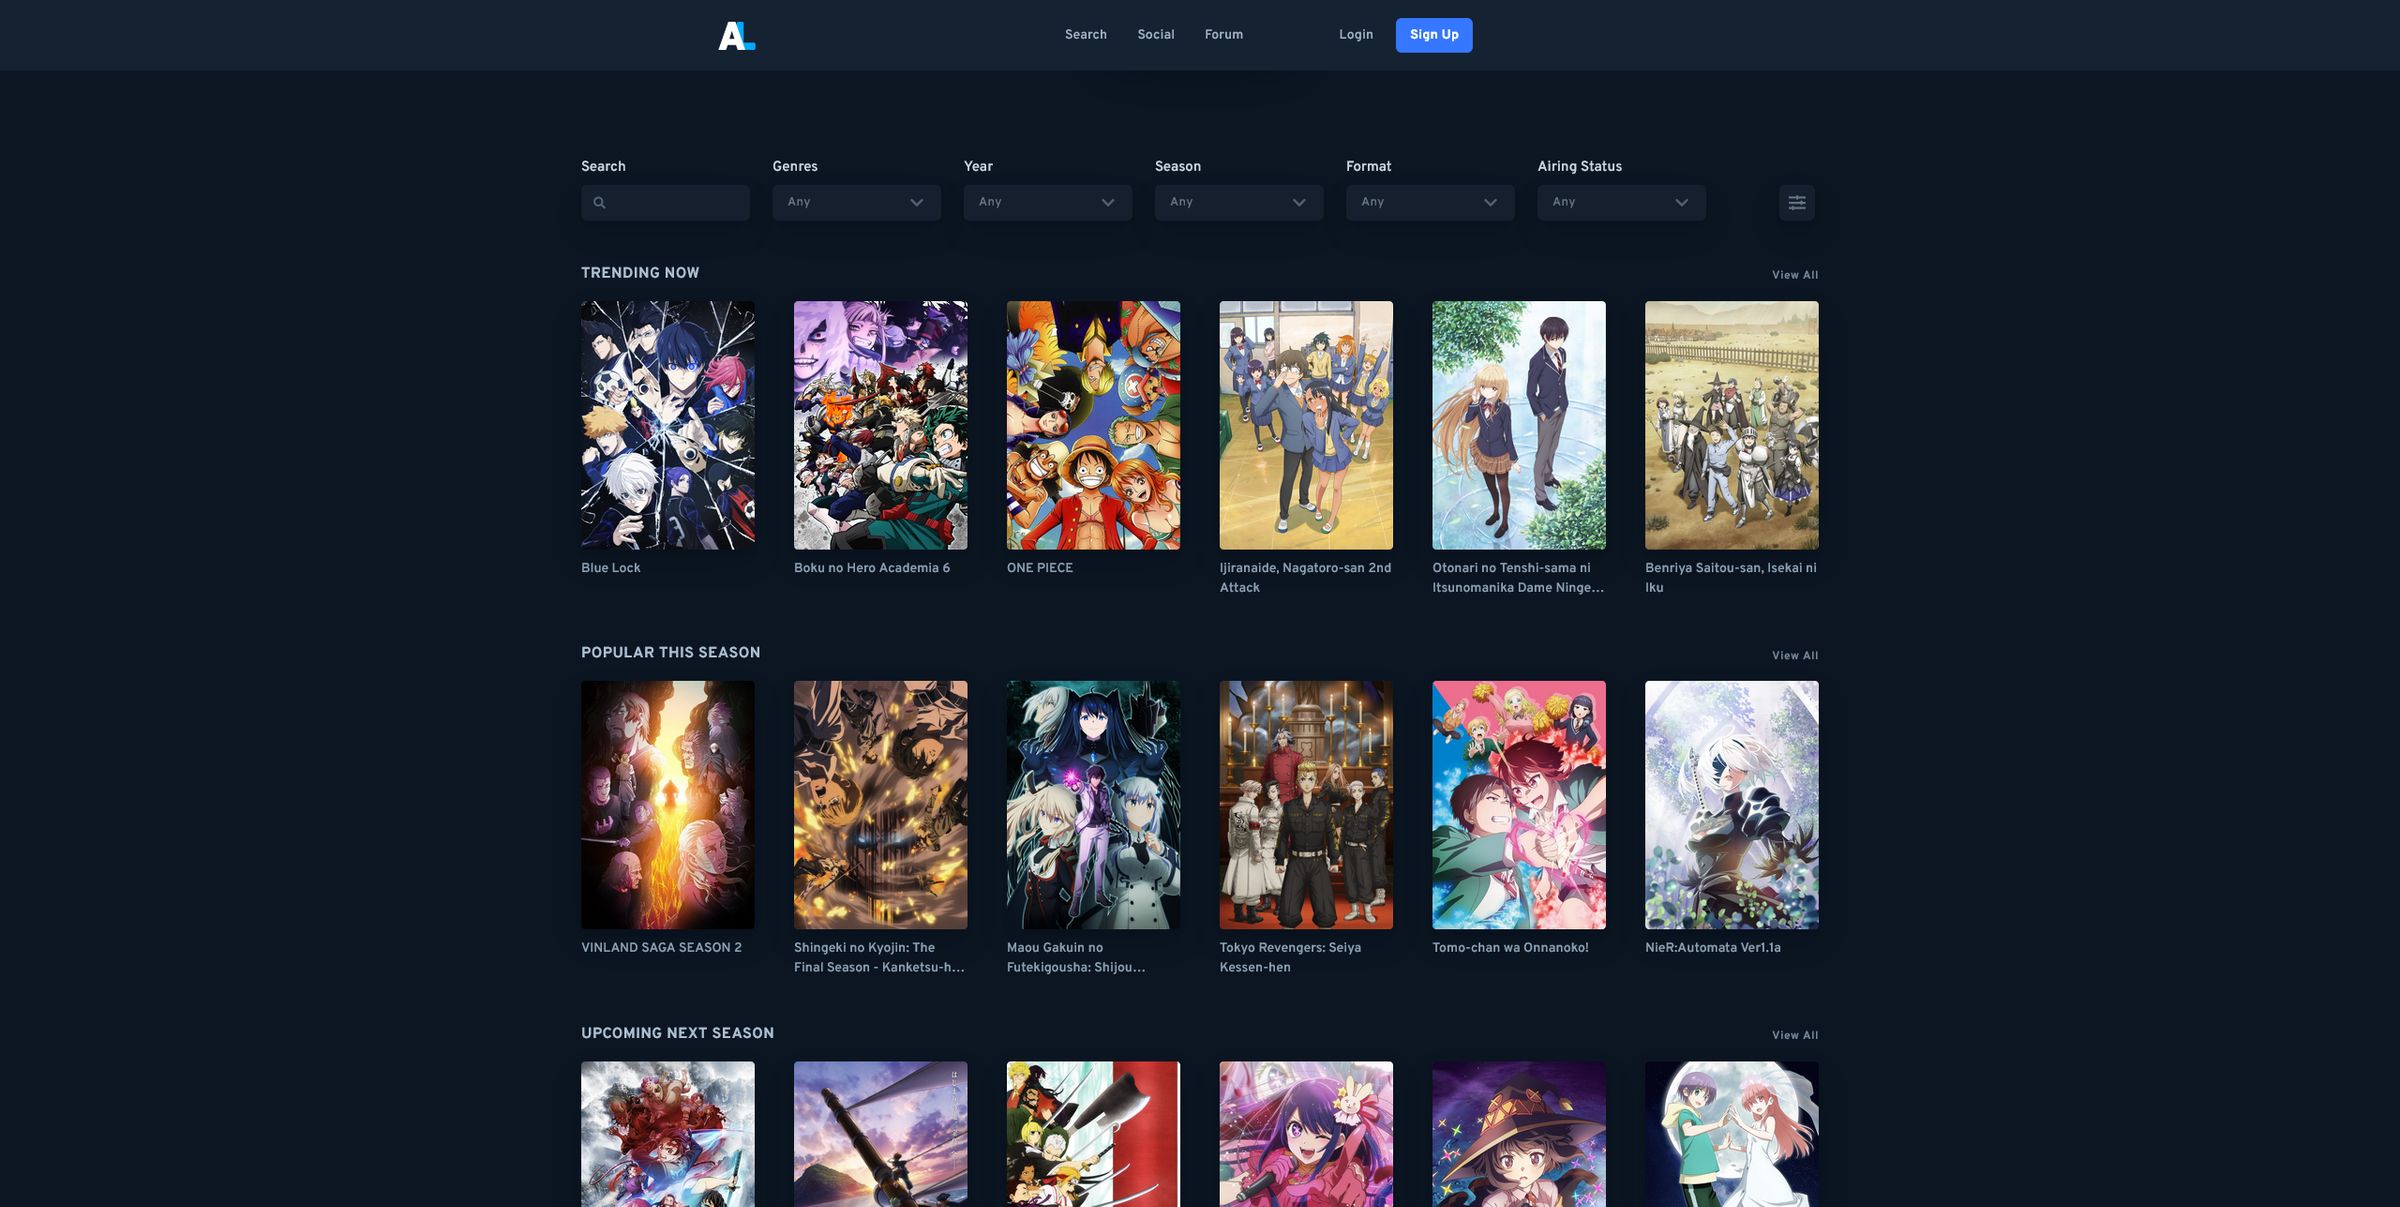
Task: Open Benriya Saitou-san cover thumbnail
Action: [1732, 425]
